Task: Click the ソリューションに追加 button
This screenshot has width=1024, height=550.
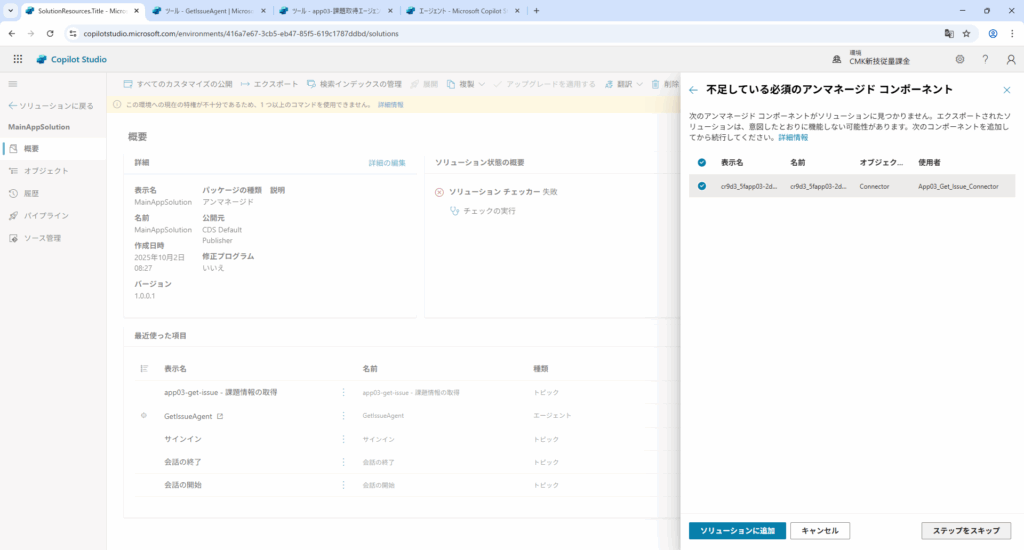Action: [x=737, y=530]
